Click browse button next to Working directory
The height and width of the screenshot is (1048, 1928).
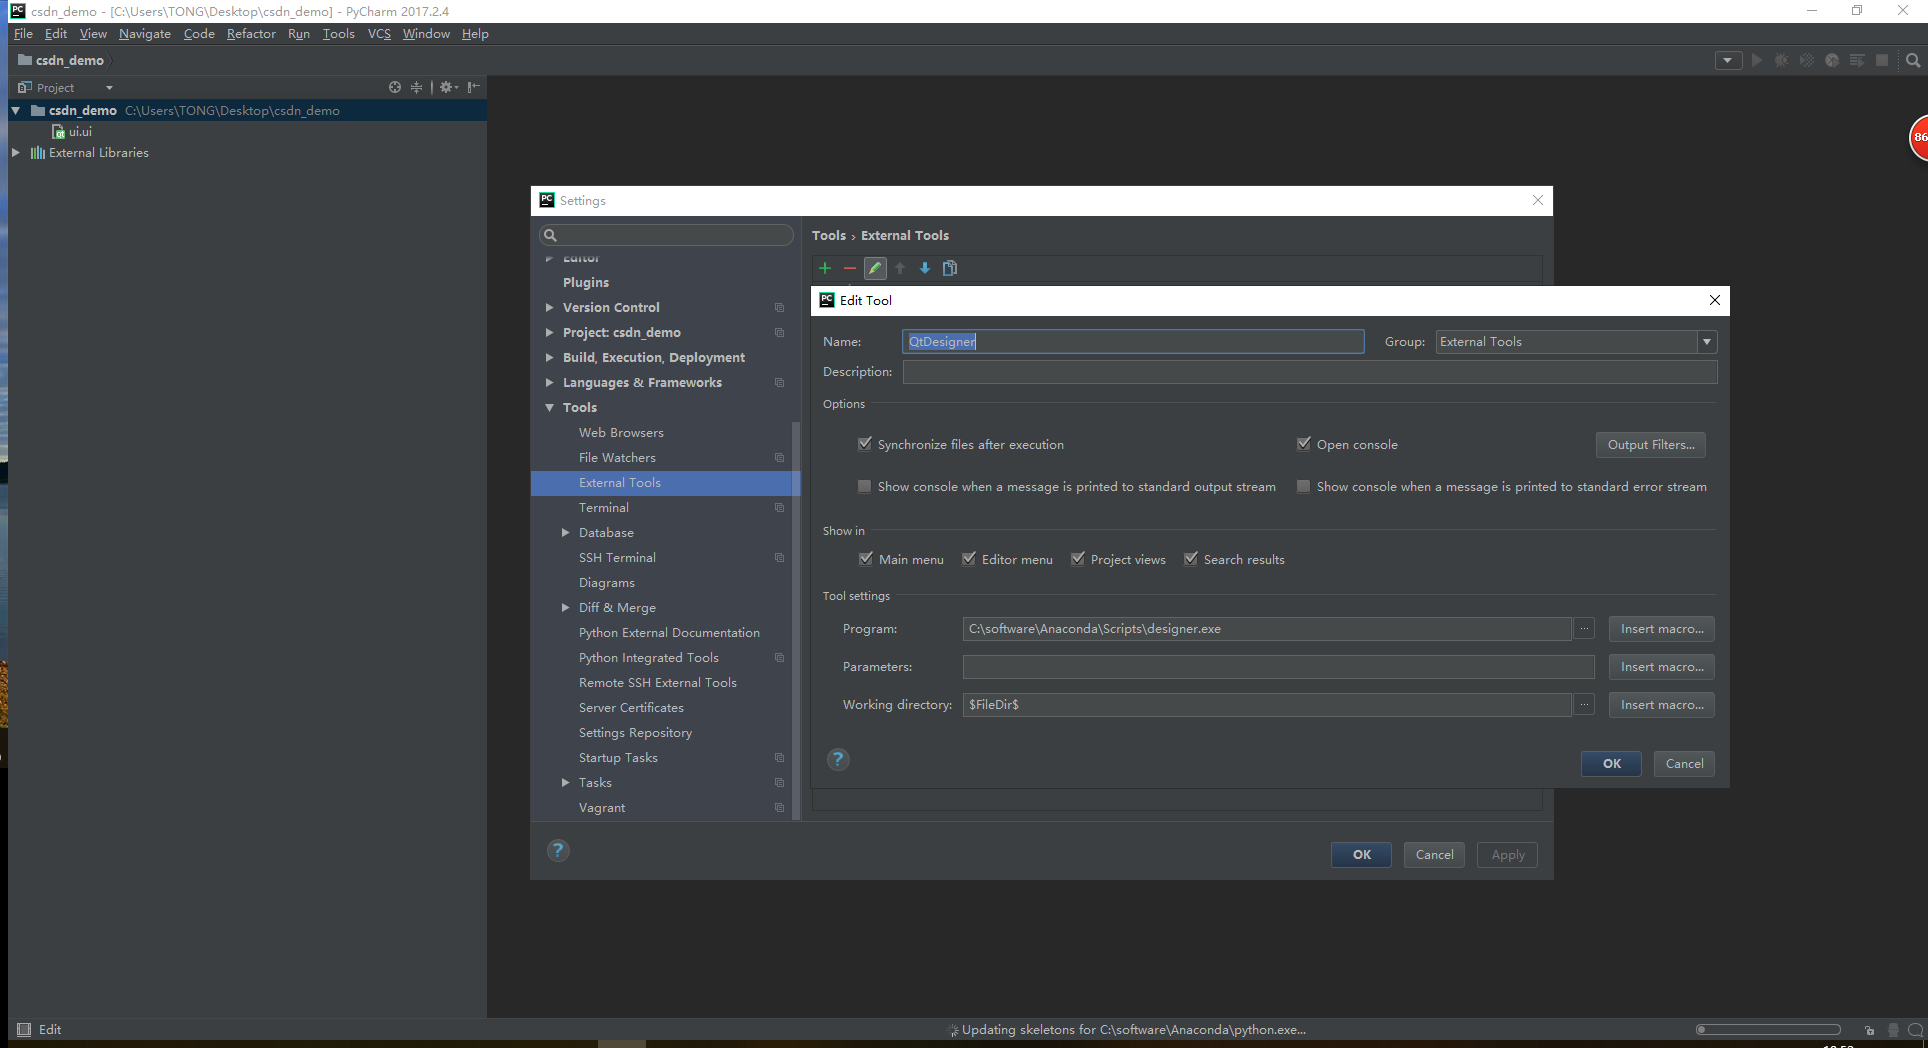(x=1584, y=705)
